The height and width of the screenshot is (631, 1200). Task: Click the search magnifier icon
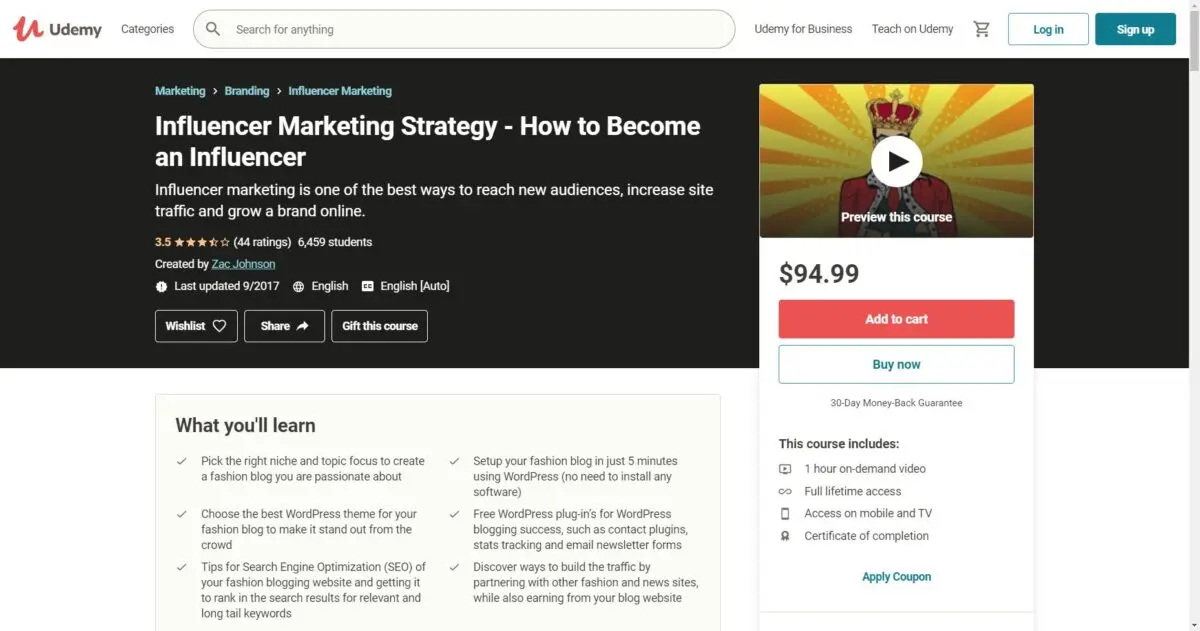213,29
